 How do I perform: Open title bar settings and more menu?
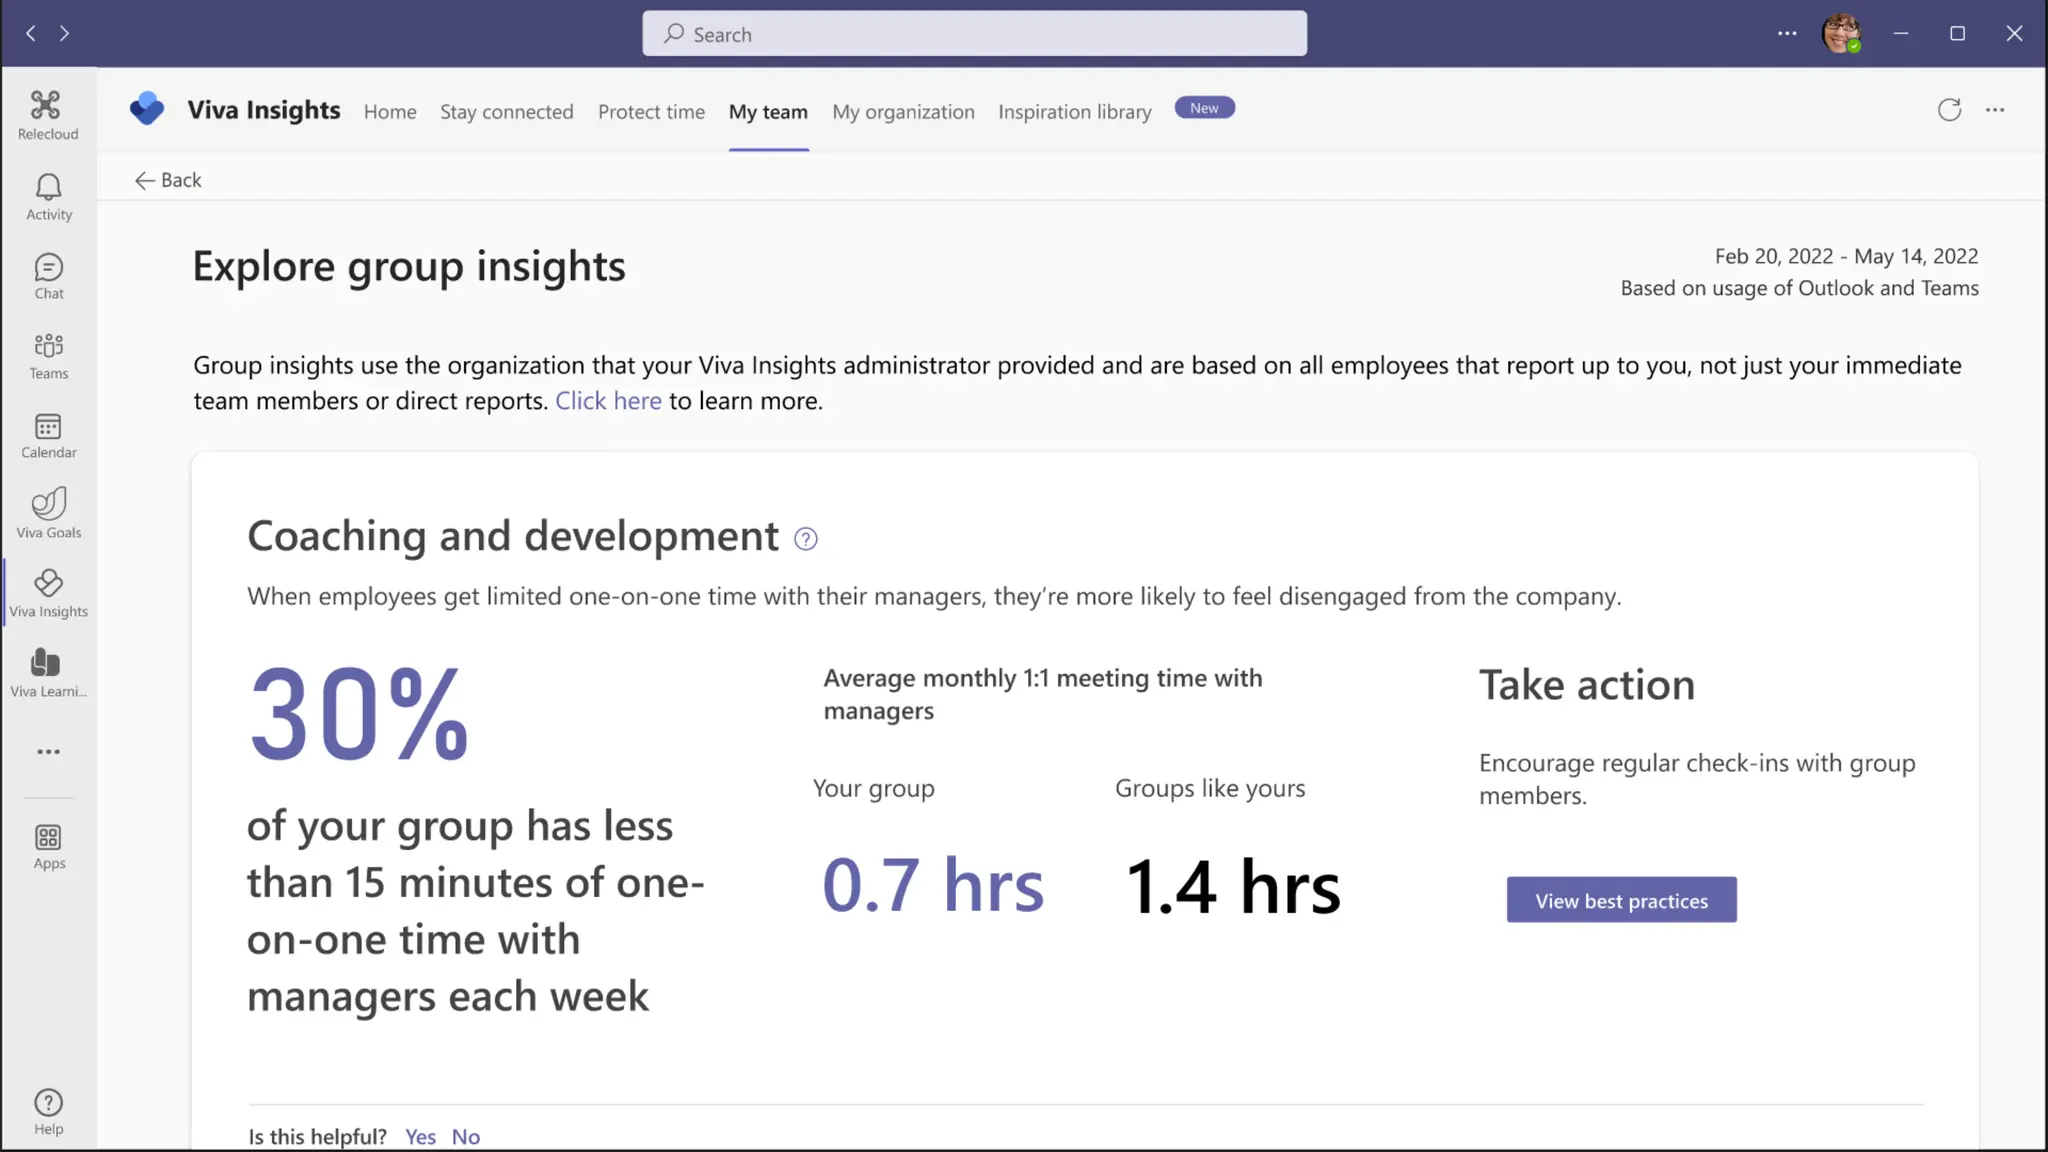tap(1787, 33)
